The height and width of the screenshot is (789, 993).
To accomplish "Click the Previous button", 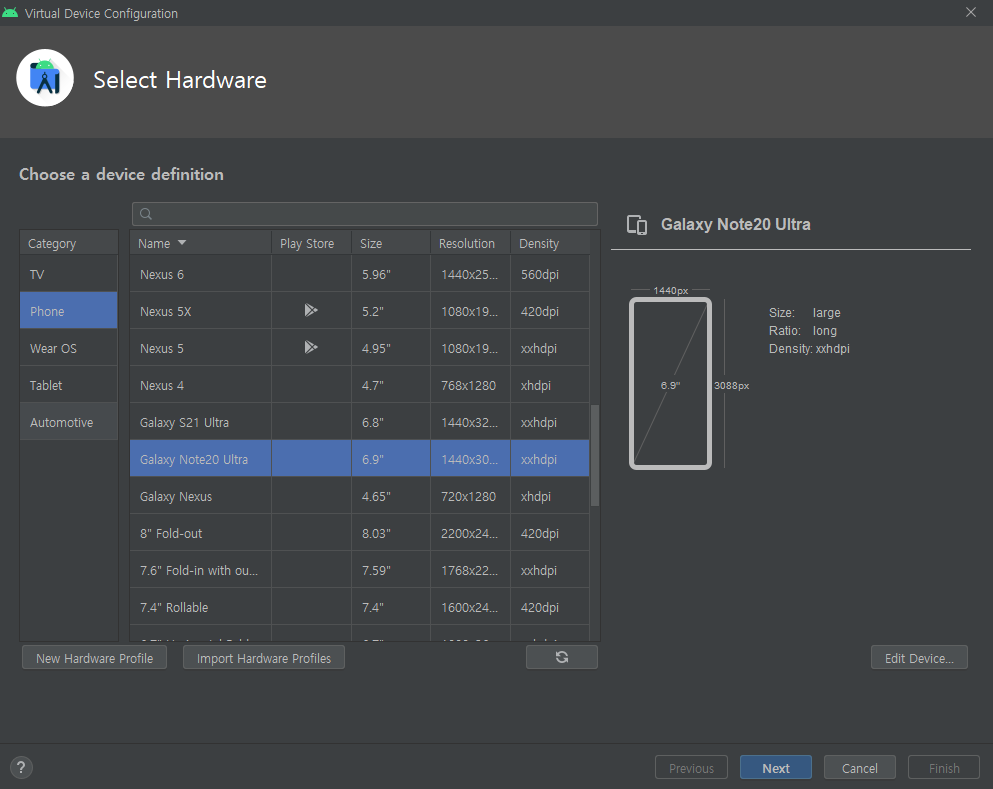I will (691, 767).
